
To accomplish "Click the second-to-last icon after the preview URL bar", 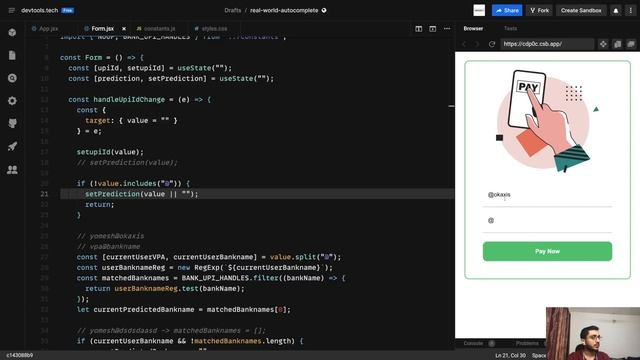I will [617, 44].
